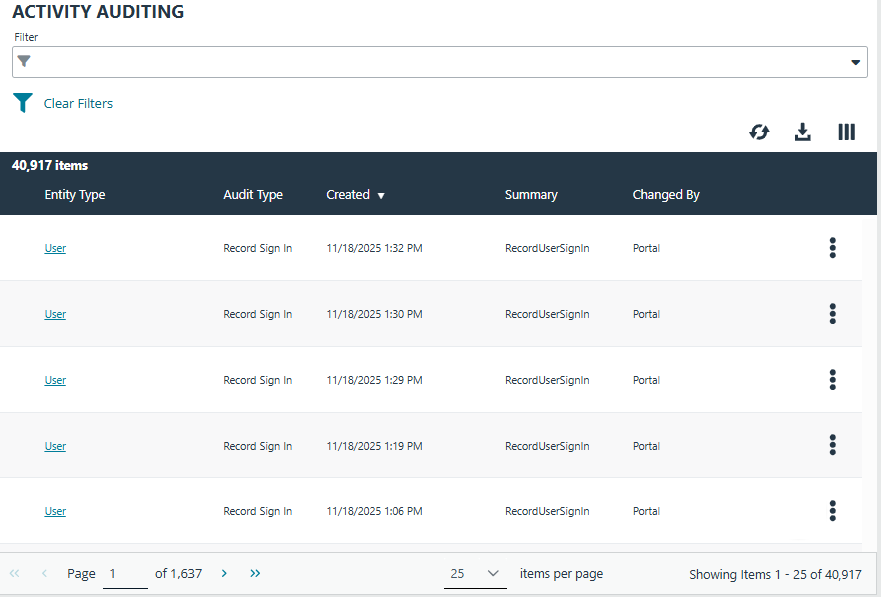Click the download export icon
The height and width of the screenshot is (597, 881).
802,131
